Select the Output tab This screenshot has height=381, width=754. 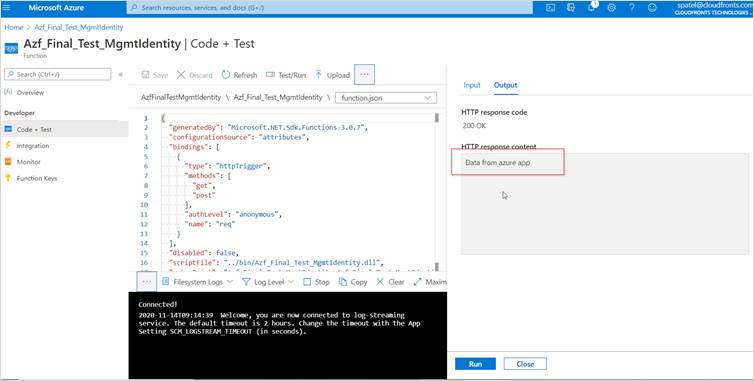point(505,85)
